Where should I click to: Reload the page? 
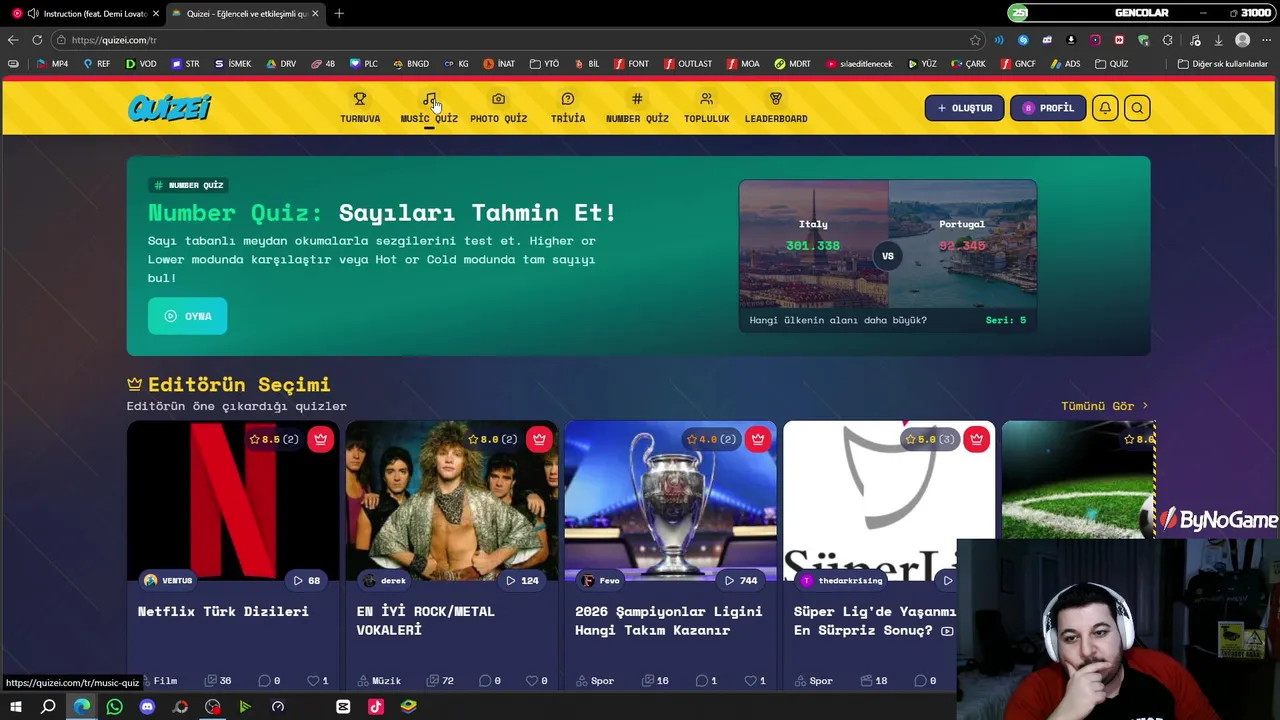point(37,40)
